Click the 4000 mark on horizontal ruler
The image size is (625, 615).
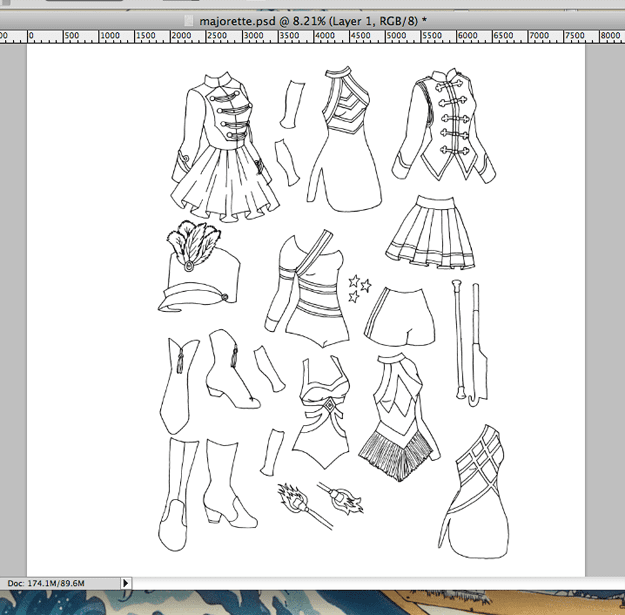click(x=324, y=35)
